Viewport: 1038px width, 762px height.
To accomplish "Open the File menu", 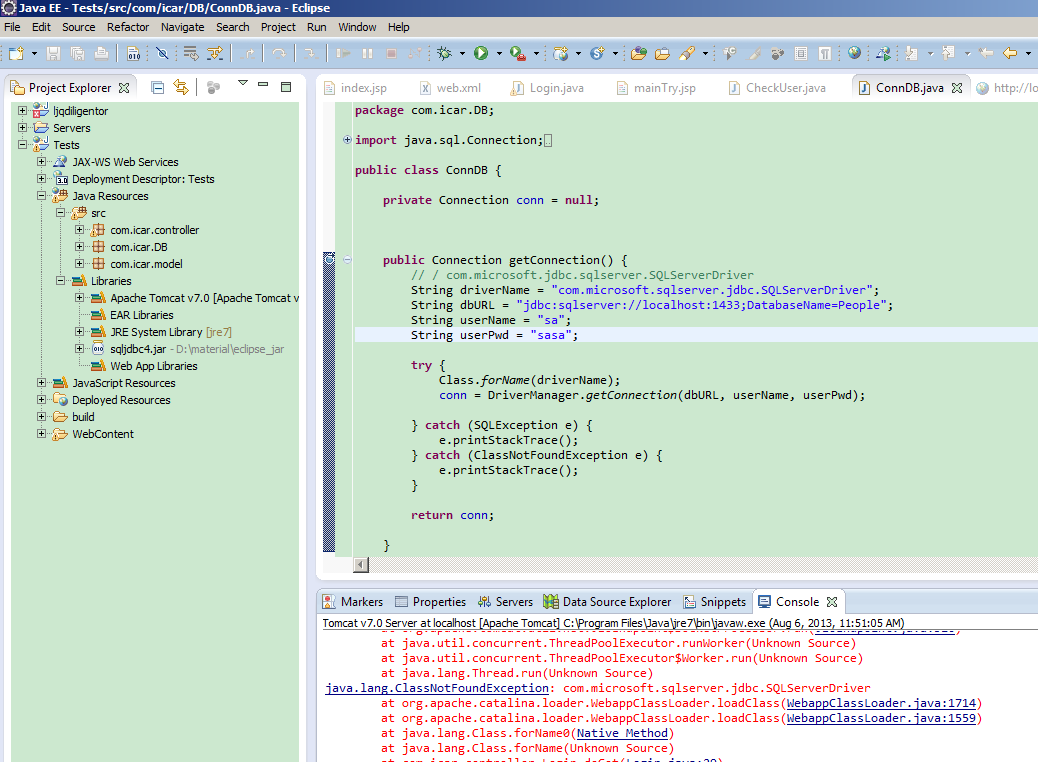I will (12, 27).
